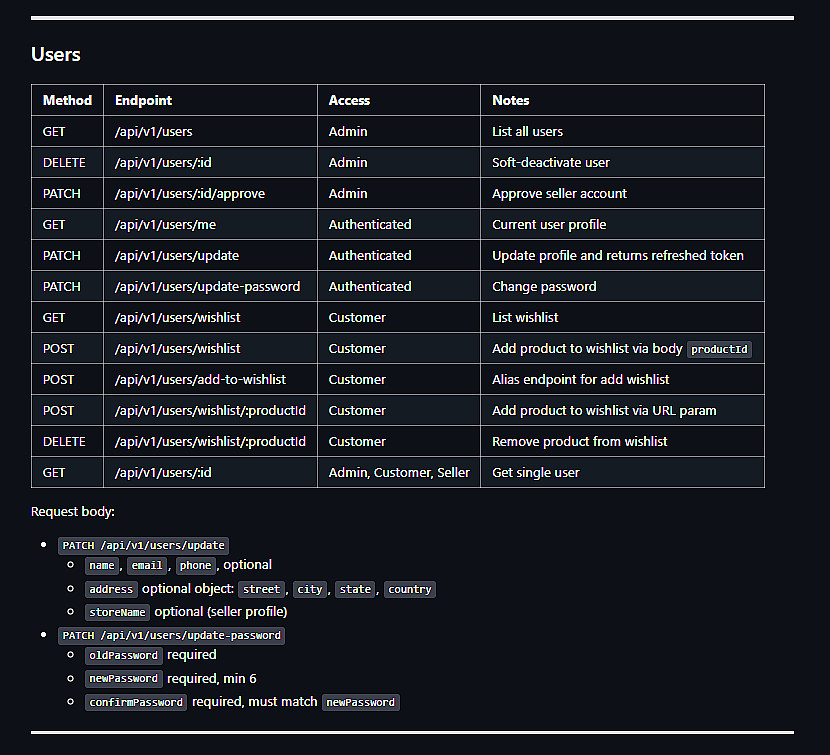830x755 pixels.
Task: Click the Users section heading
Action: tap(56, 54)
